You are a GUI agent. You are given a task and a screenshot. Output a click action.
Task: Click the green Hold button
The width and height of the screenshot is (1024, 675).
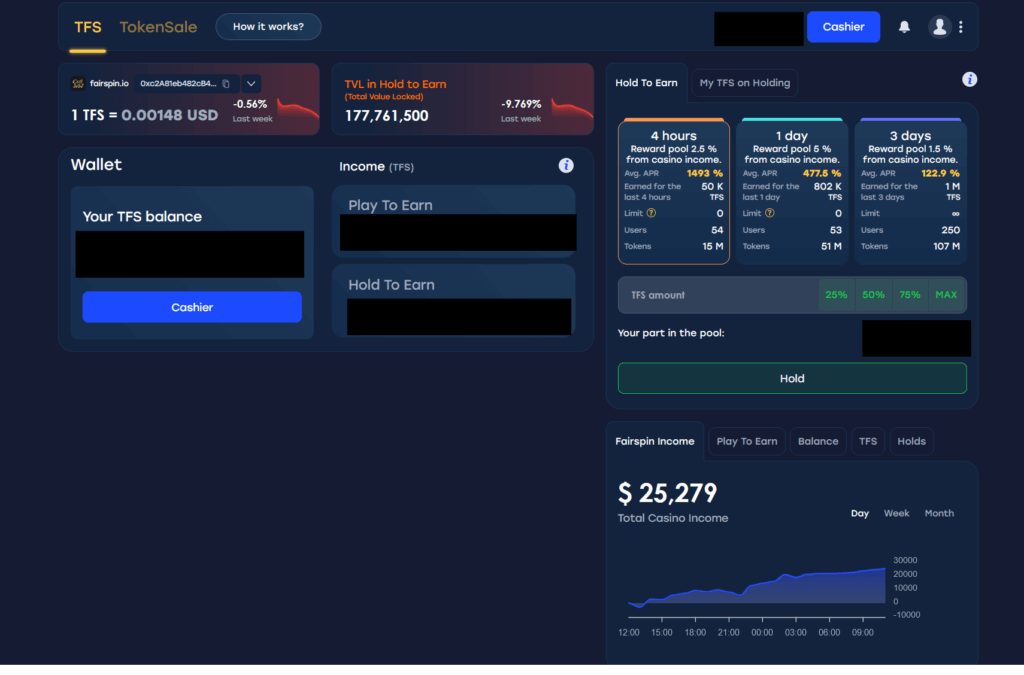point(792,379)
